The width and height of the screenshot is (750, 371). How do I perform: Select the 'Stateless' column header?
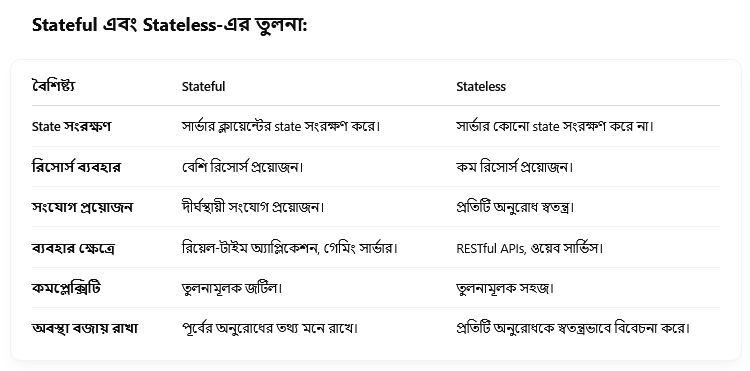pos(481,87)
